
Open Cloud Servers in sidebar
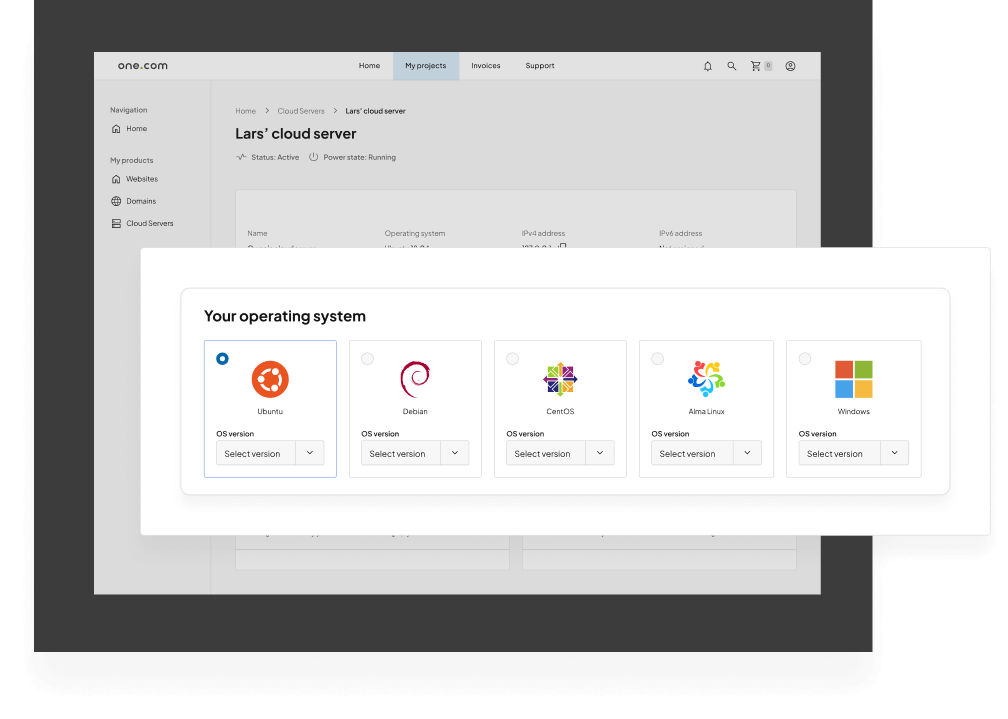pyautogui.click(x=150, y=224)
